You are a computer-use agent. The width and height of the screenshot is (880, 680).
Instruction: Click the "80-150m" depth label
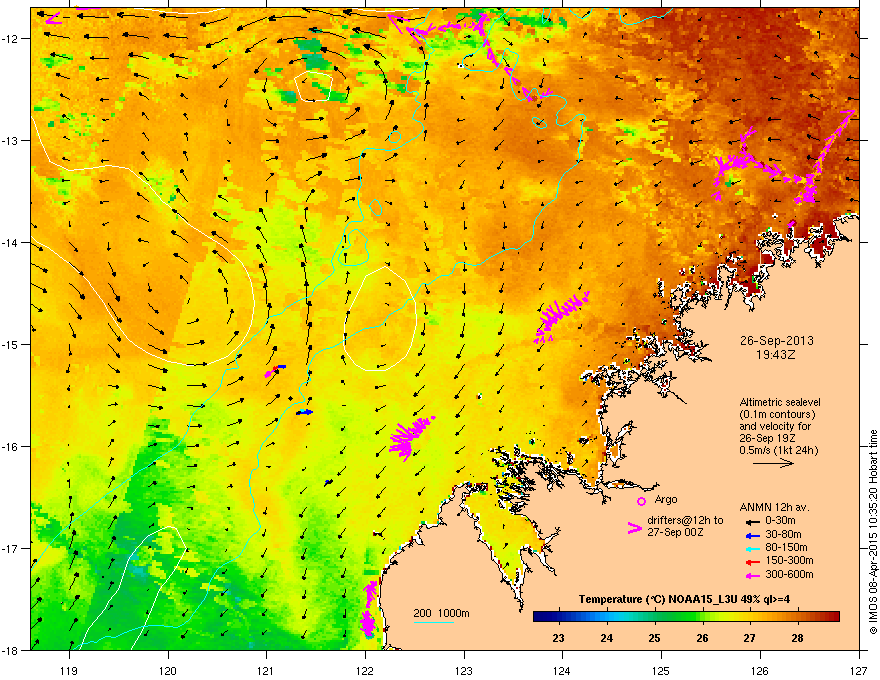coord(785,548)
